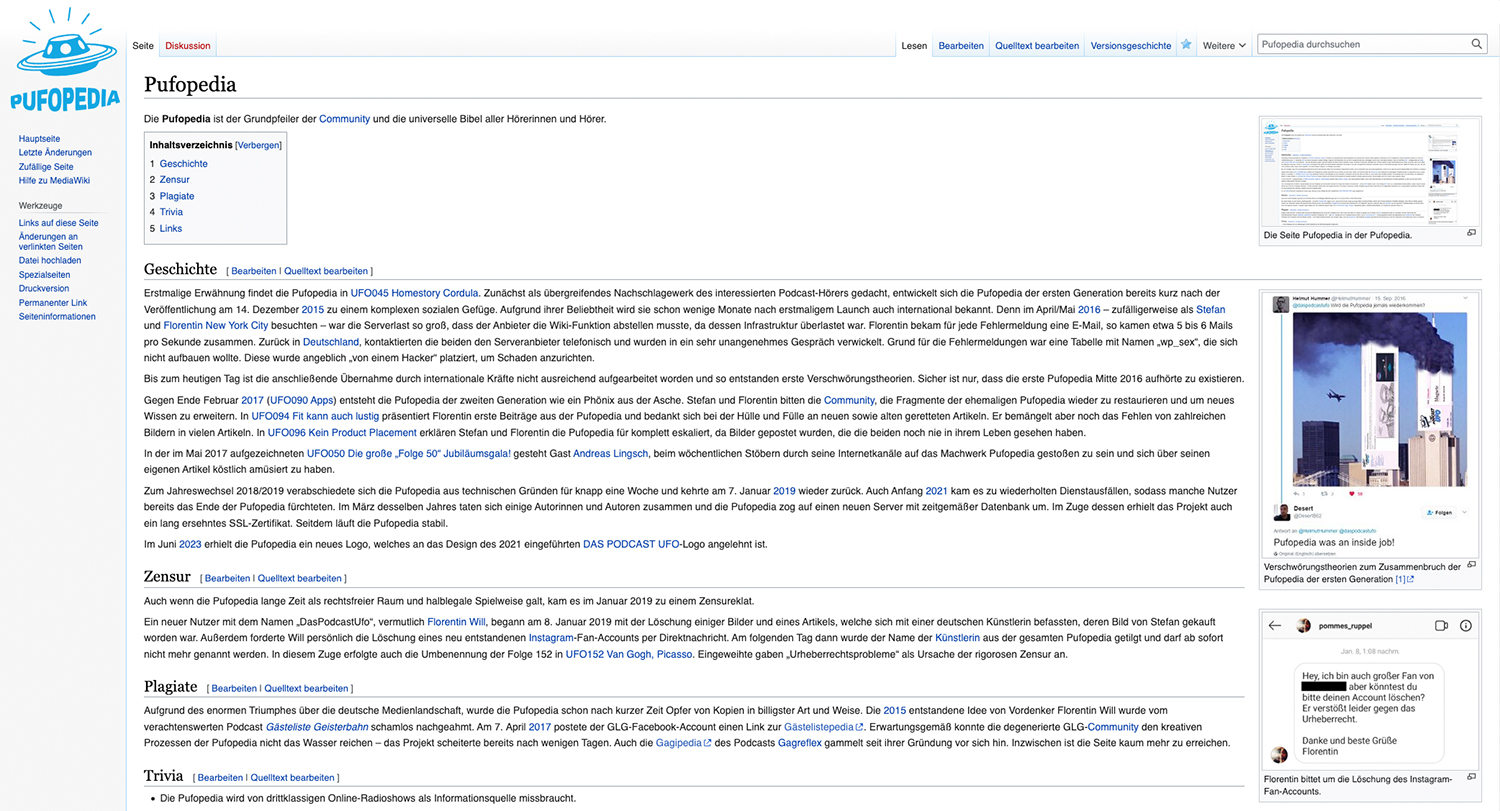Image resolution: width=1500 pixels, height=811 pixels.
Task: Click Bearbeiten next to Geschichte heading
Action: pyautogui.click(x=253, y=271)
